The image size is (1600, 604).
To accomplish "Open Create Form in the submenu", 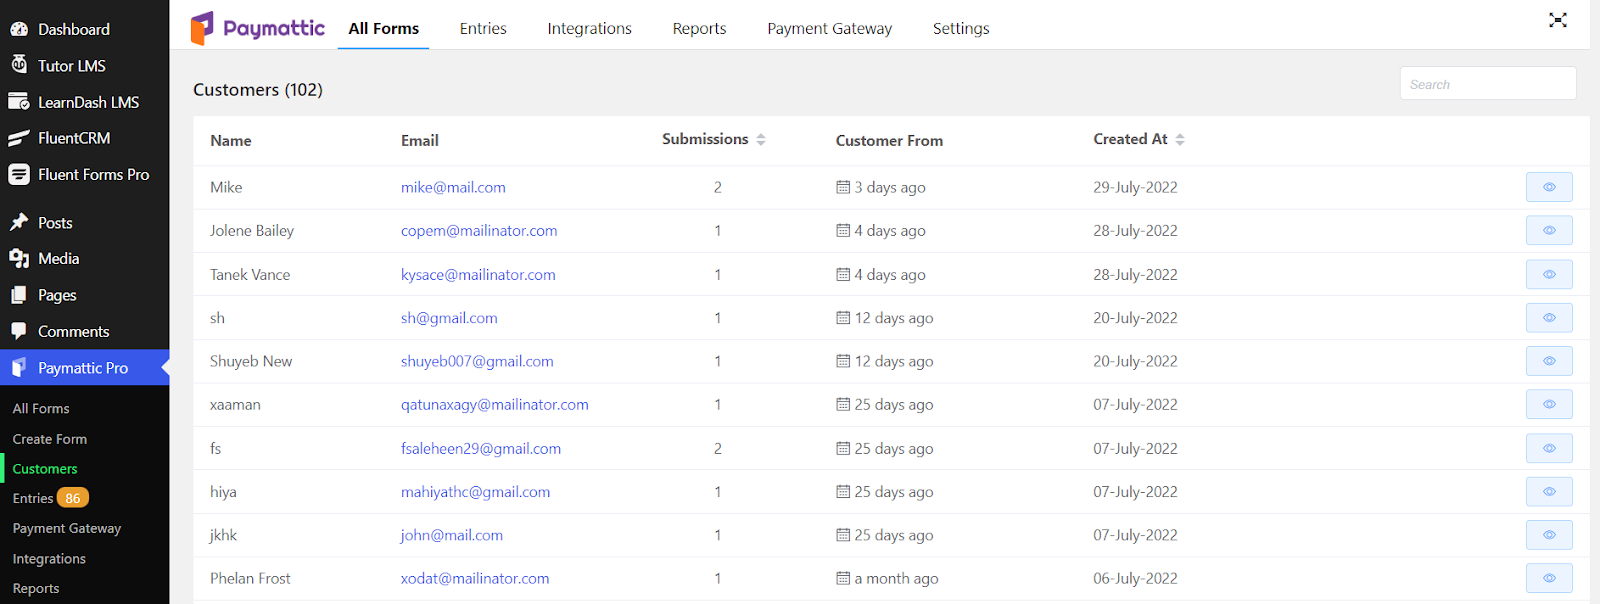I will click(50, 439).
